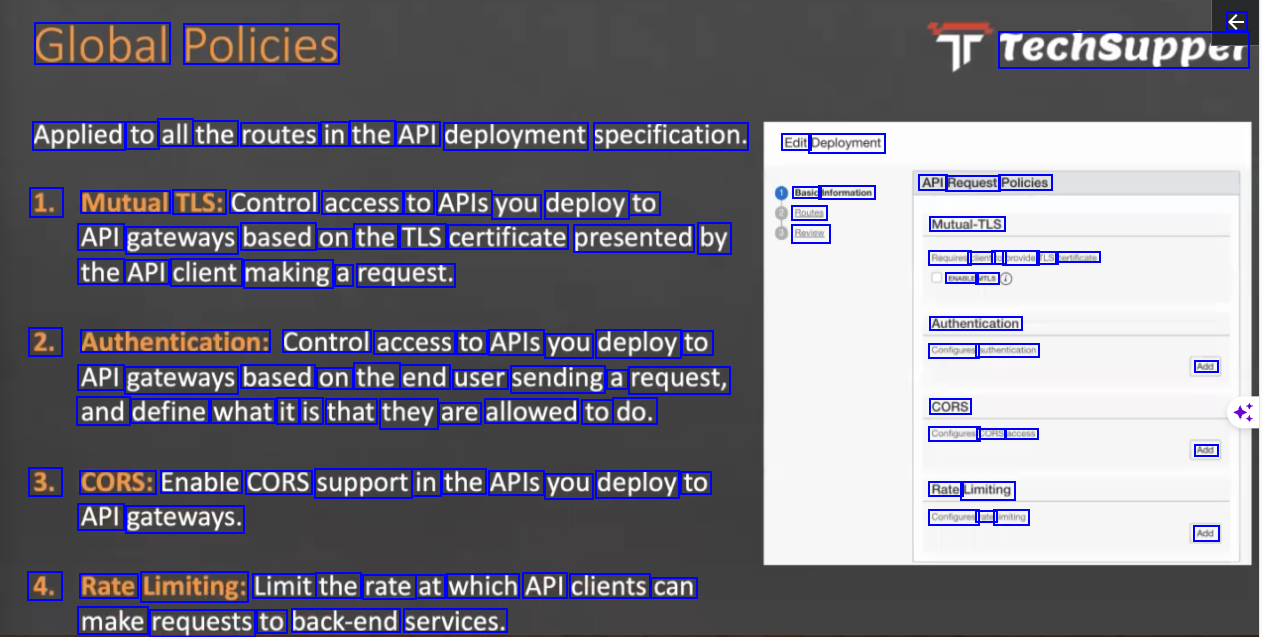
Task: Click the Global Policies slide heading
Action: click(187, 45)
